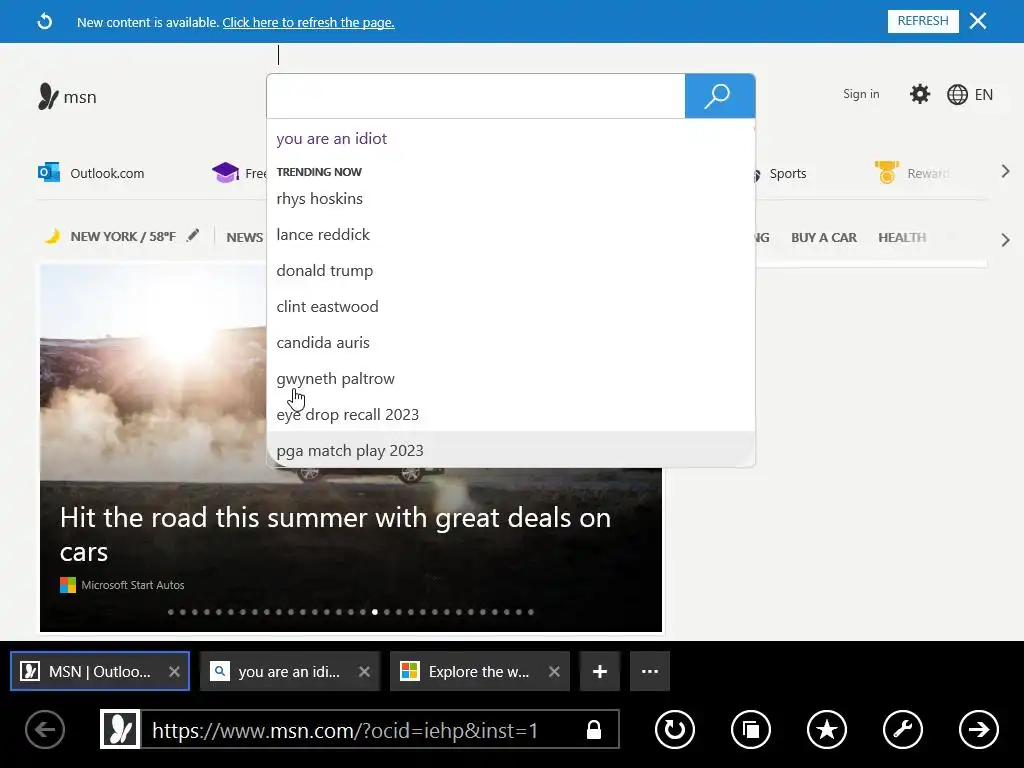Image resolution: width=1024 pixels, height=768 pixels.
Task: Click 'Click here to refresh the page' link
Action: 308,22
